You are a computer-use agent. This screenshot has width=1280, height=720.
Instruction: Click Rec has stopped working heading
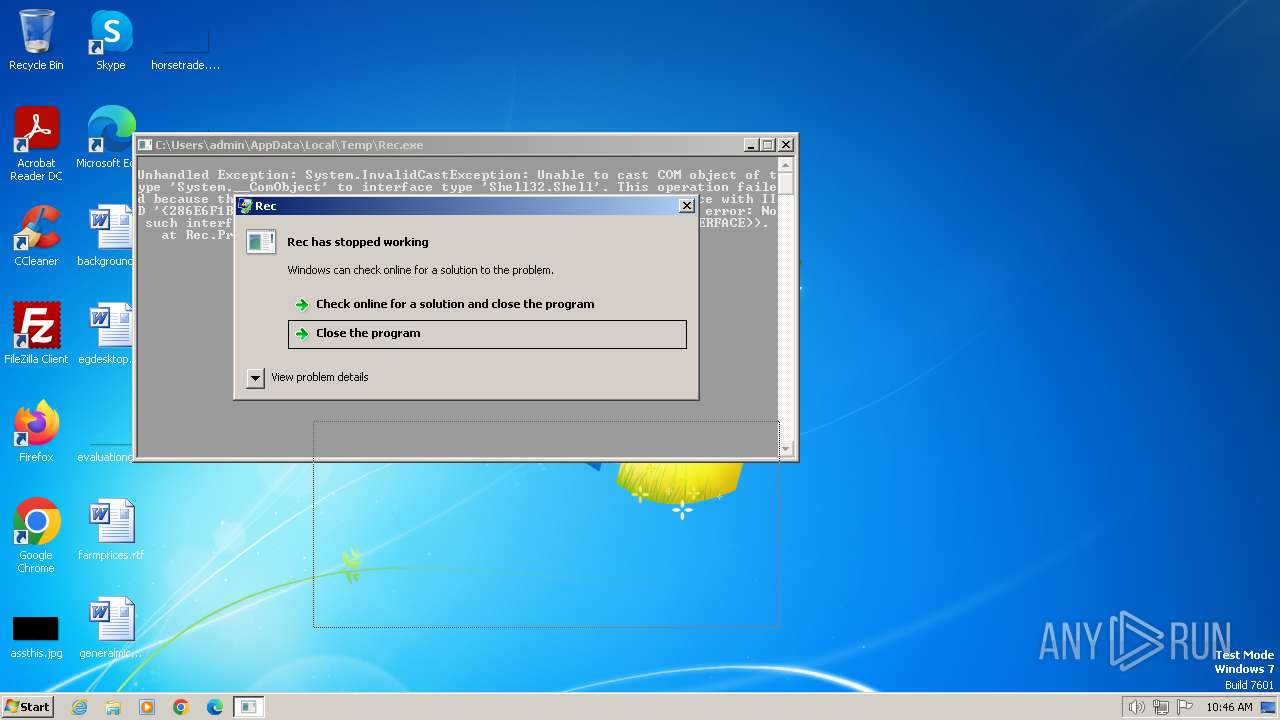point(358,242)
